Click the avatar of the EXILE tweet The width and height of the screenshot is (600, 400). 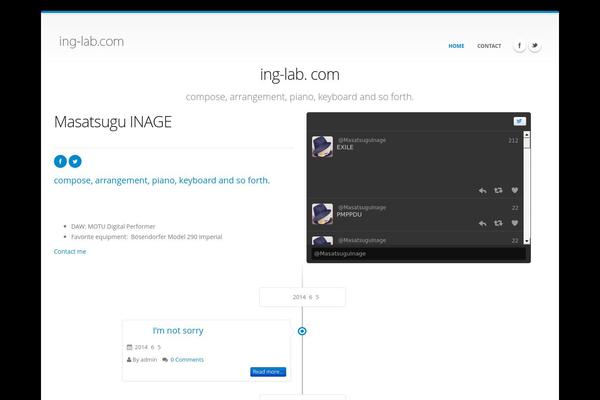point(322,146)
